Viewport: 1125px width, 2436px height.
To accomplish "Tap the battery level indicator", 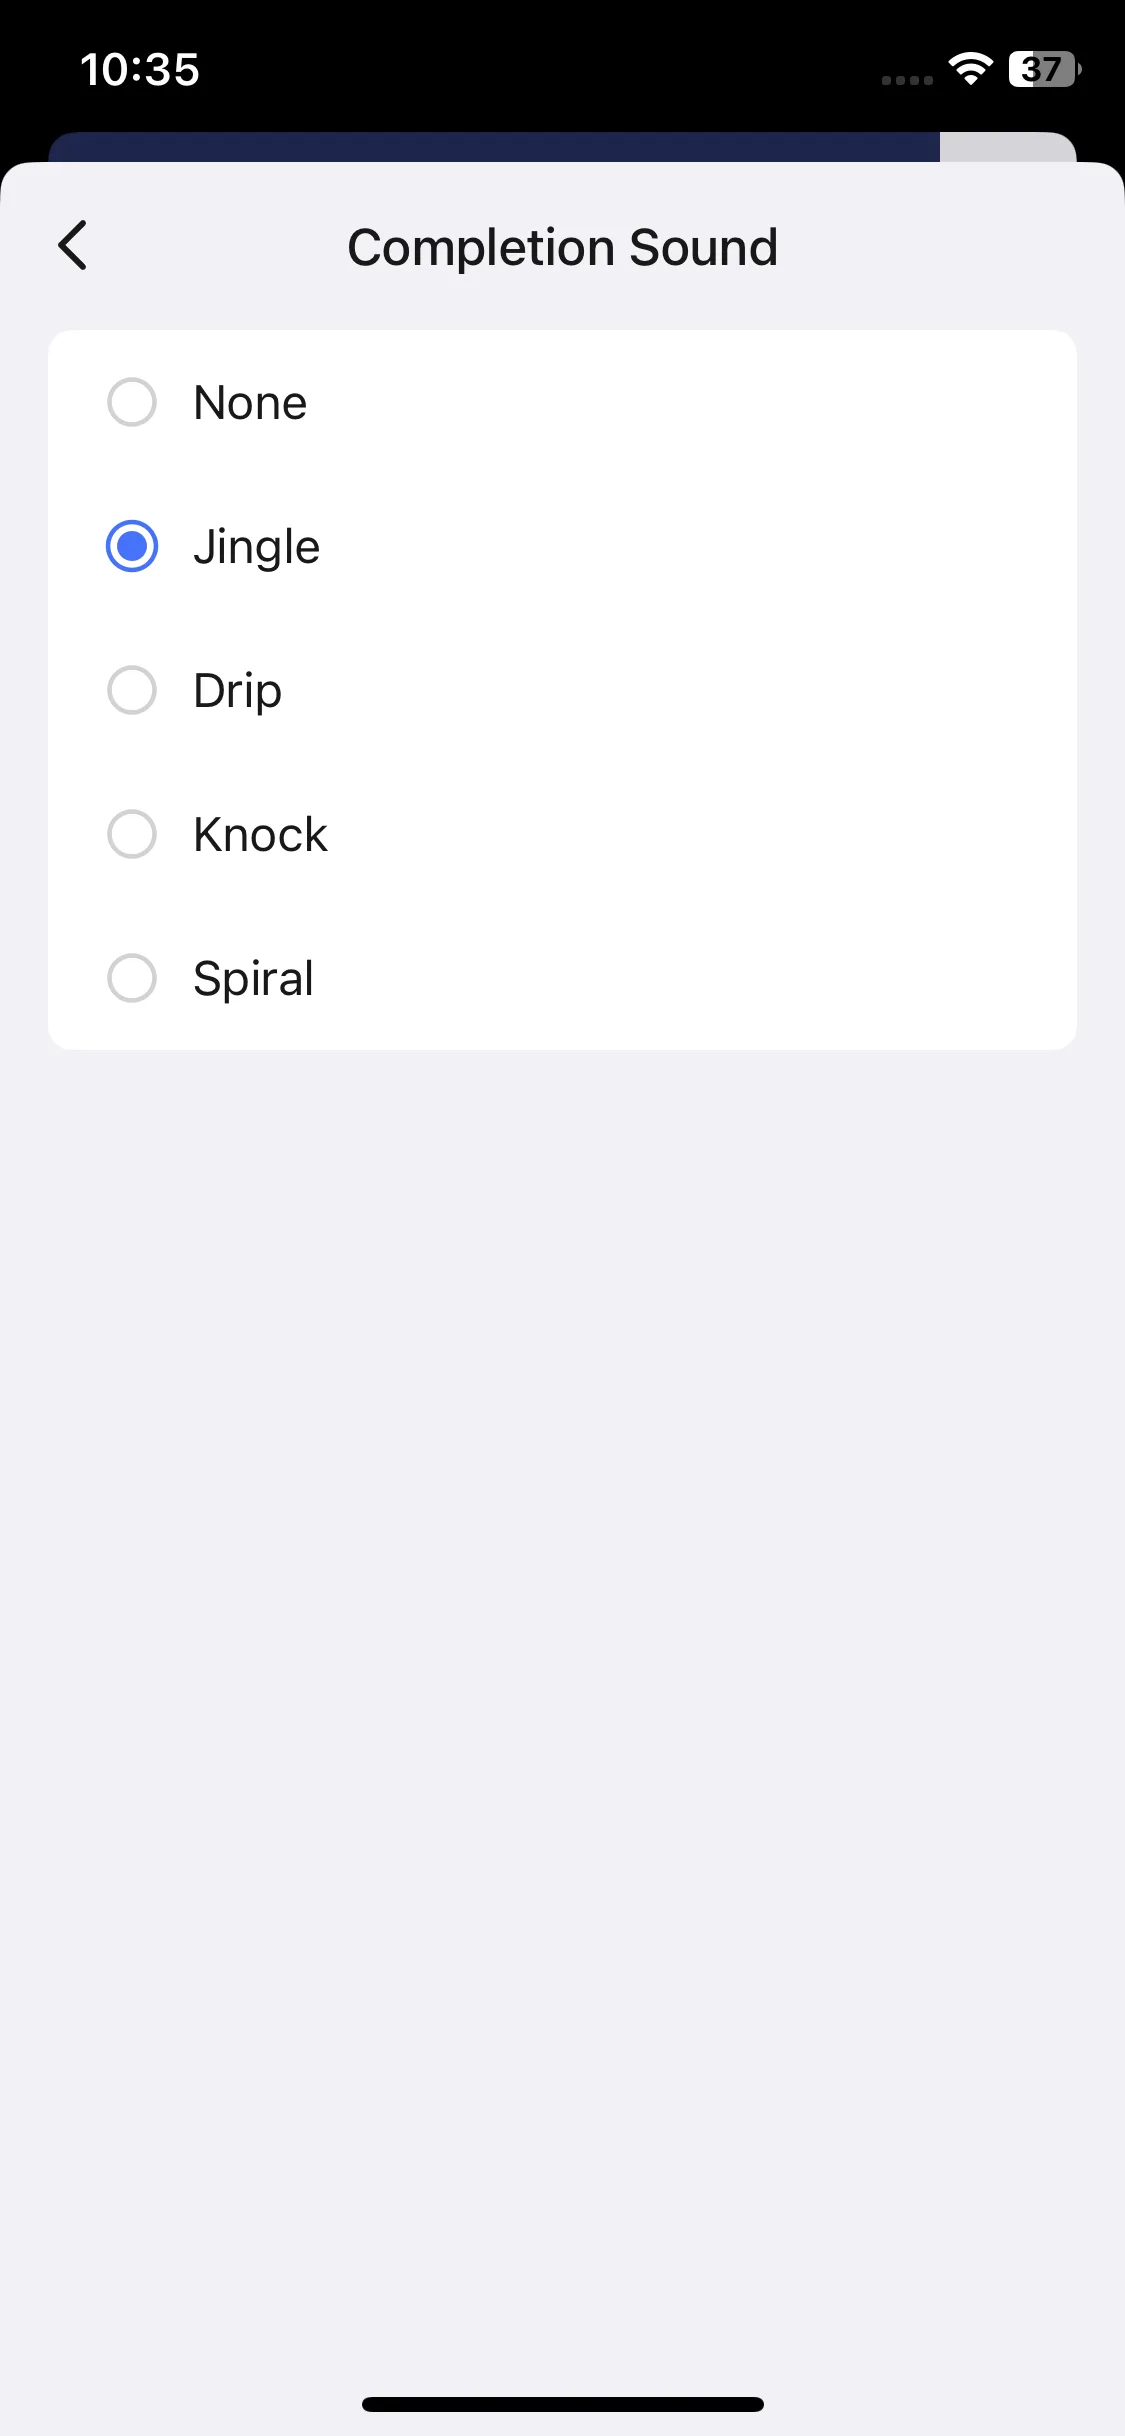I will tap(1043, 69).
